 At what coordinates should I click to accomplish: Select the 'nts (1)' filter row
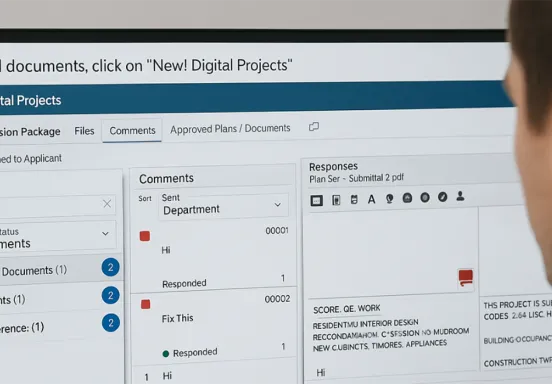61,296
